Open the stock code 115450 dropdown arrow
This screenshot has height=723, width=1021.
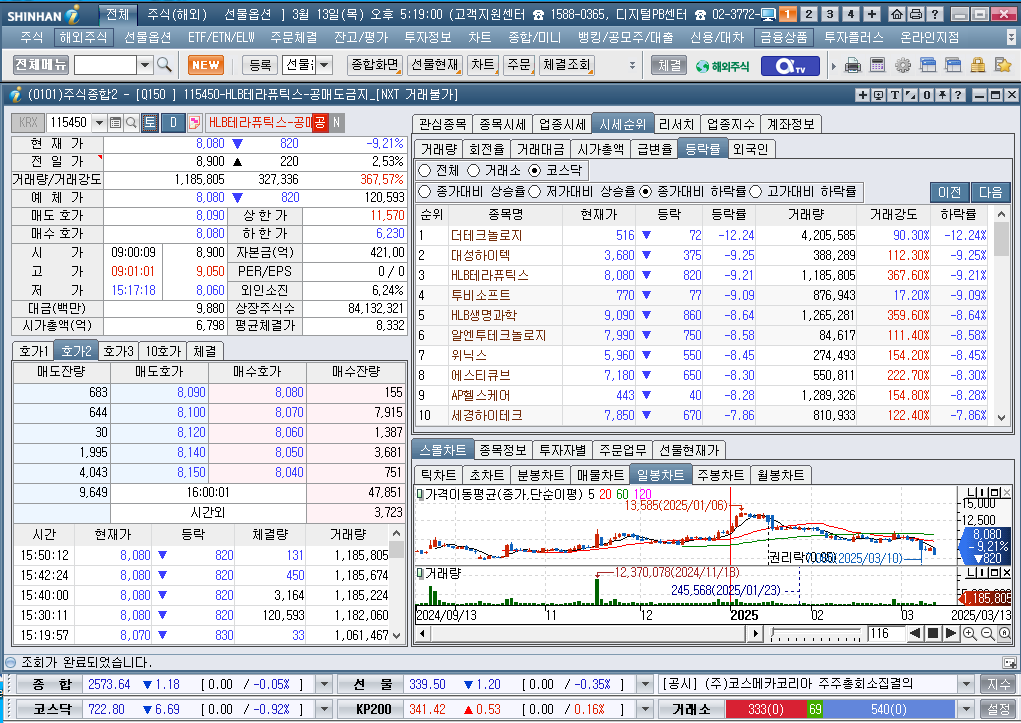[100, 122]
